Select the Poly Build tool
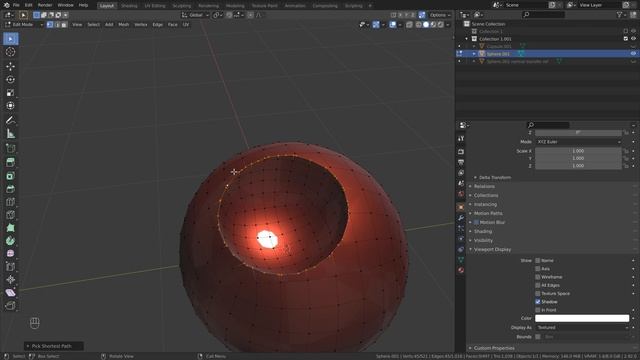 pos(11,228)
